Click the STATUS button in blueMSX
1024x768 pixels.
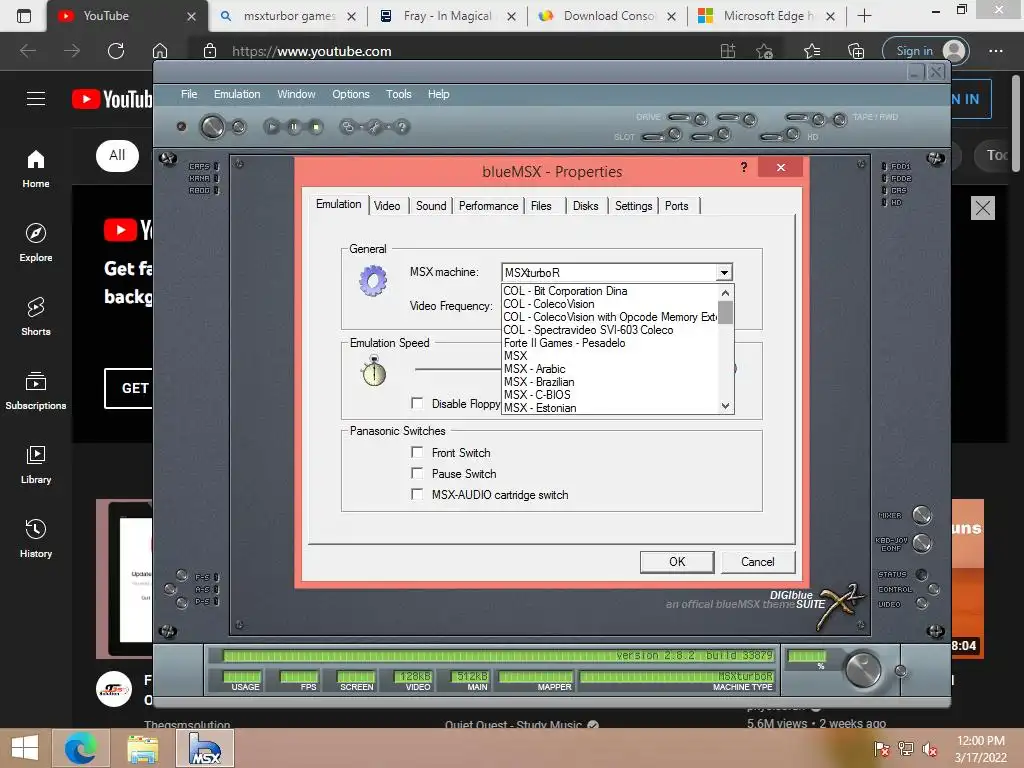(921, 575)
